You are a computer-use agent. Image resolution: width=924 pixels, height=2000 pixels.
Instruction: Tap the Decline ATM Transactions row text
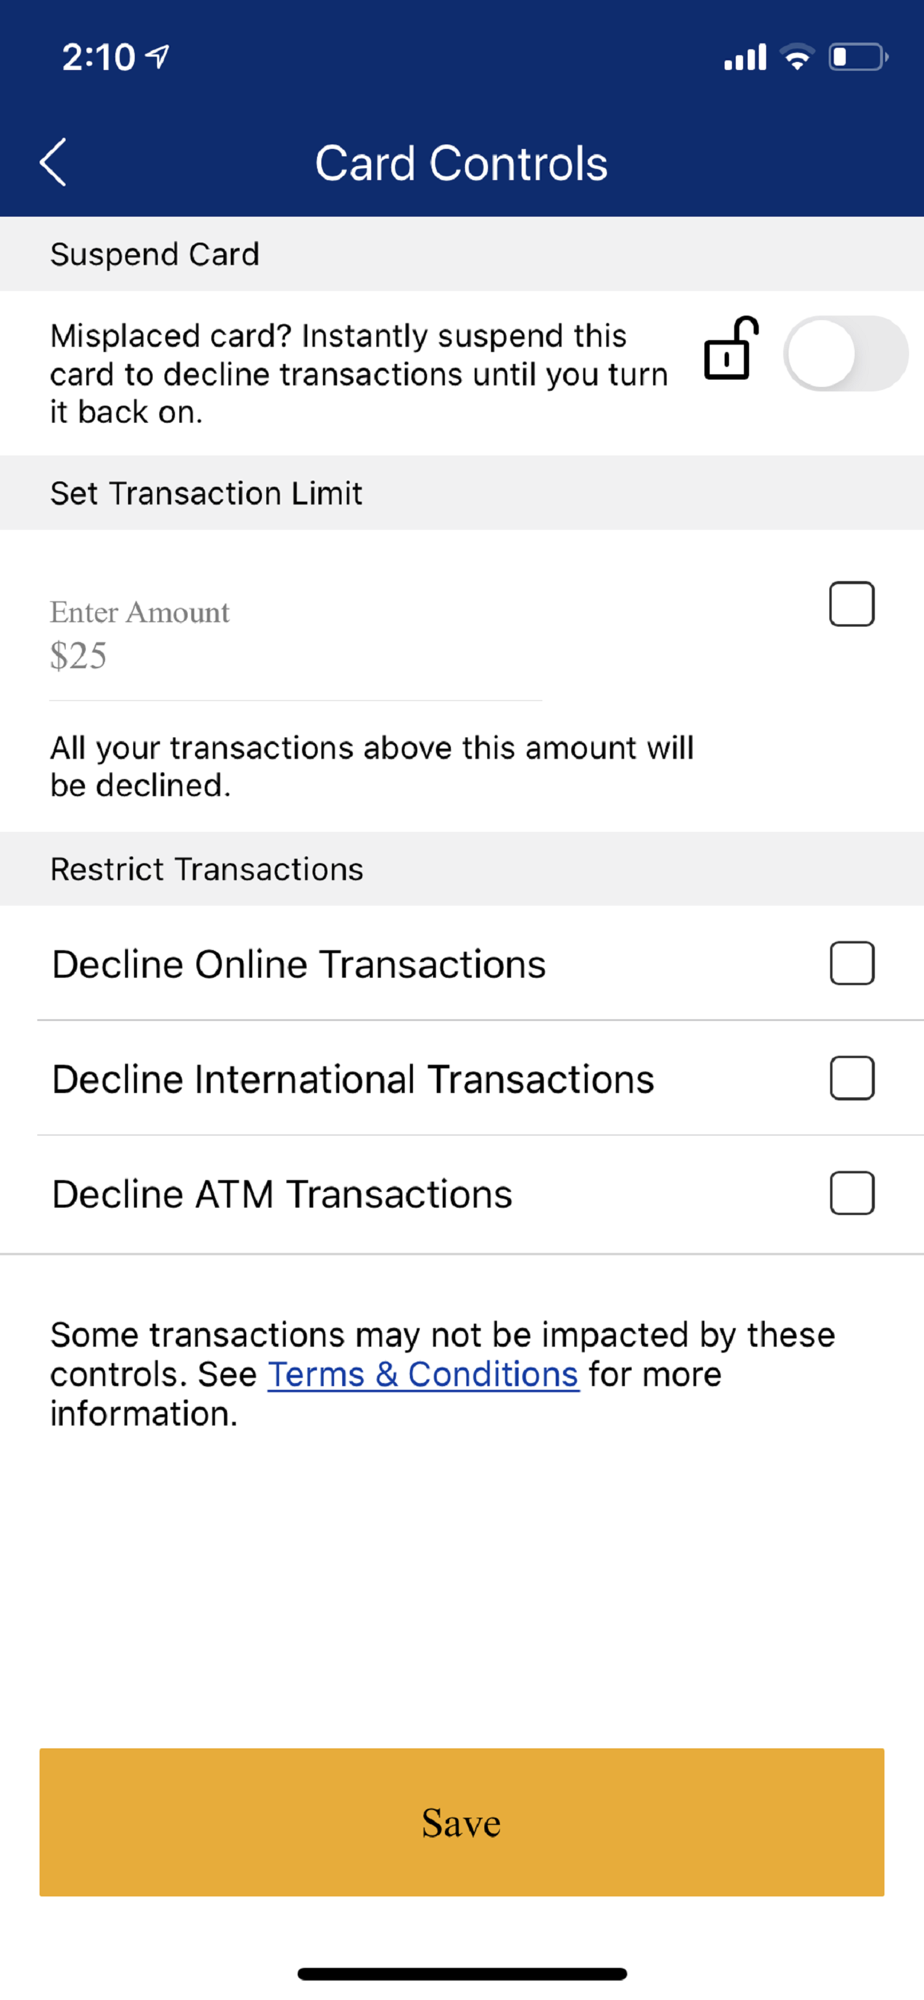[x=282, y=1194]
